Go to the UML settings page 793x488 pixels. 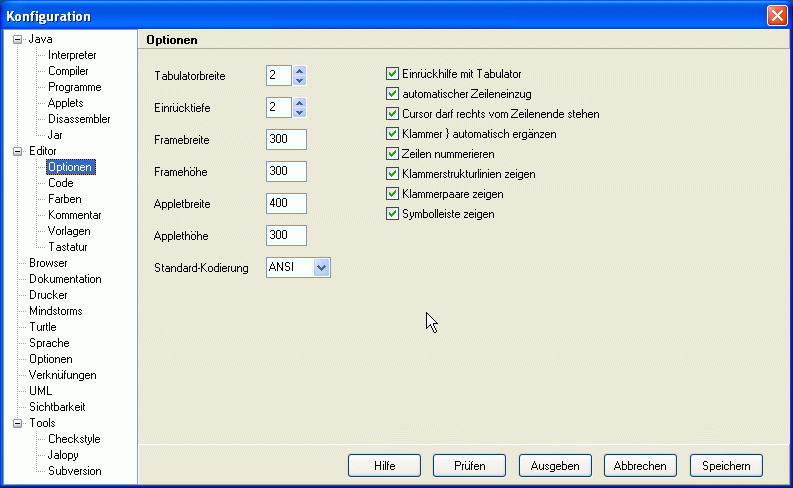coord(40,392)
